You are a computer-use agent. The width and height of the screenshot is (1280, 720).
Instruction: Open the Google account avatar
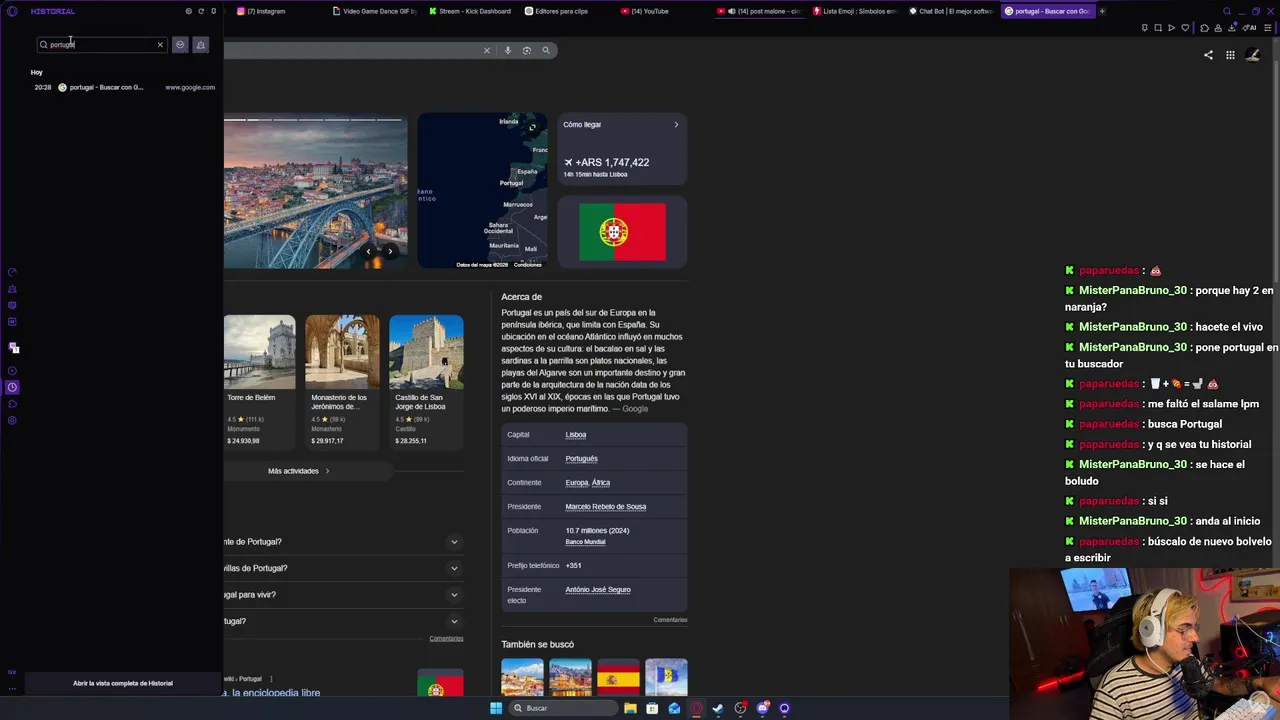[1253, 55]
